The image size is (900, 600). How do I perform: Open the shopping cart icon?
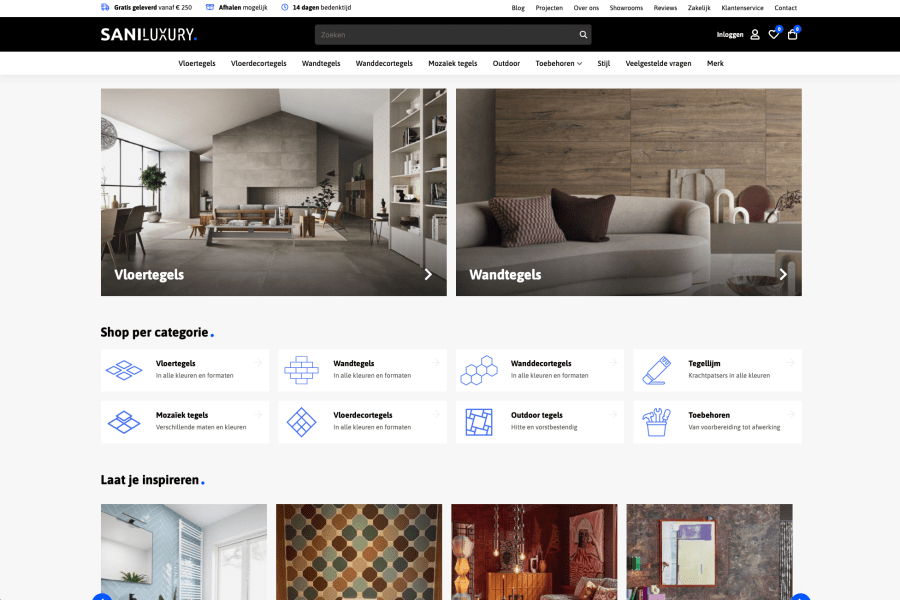[793, 35]
